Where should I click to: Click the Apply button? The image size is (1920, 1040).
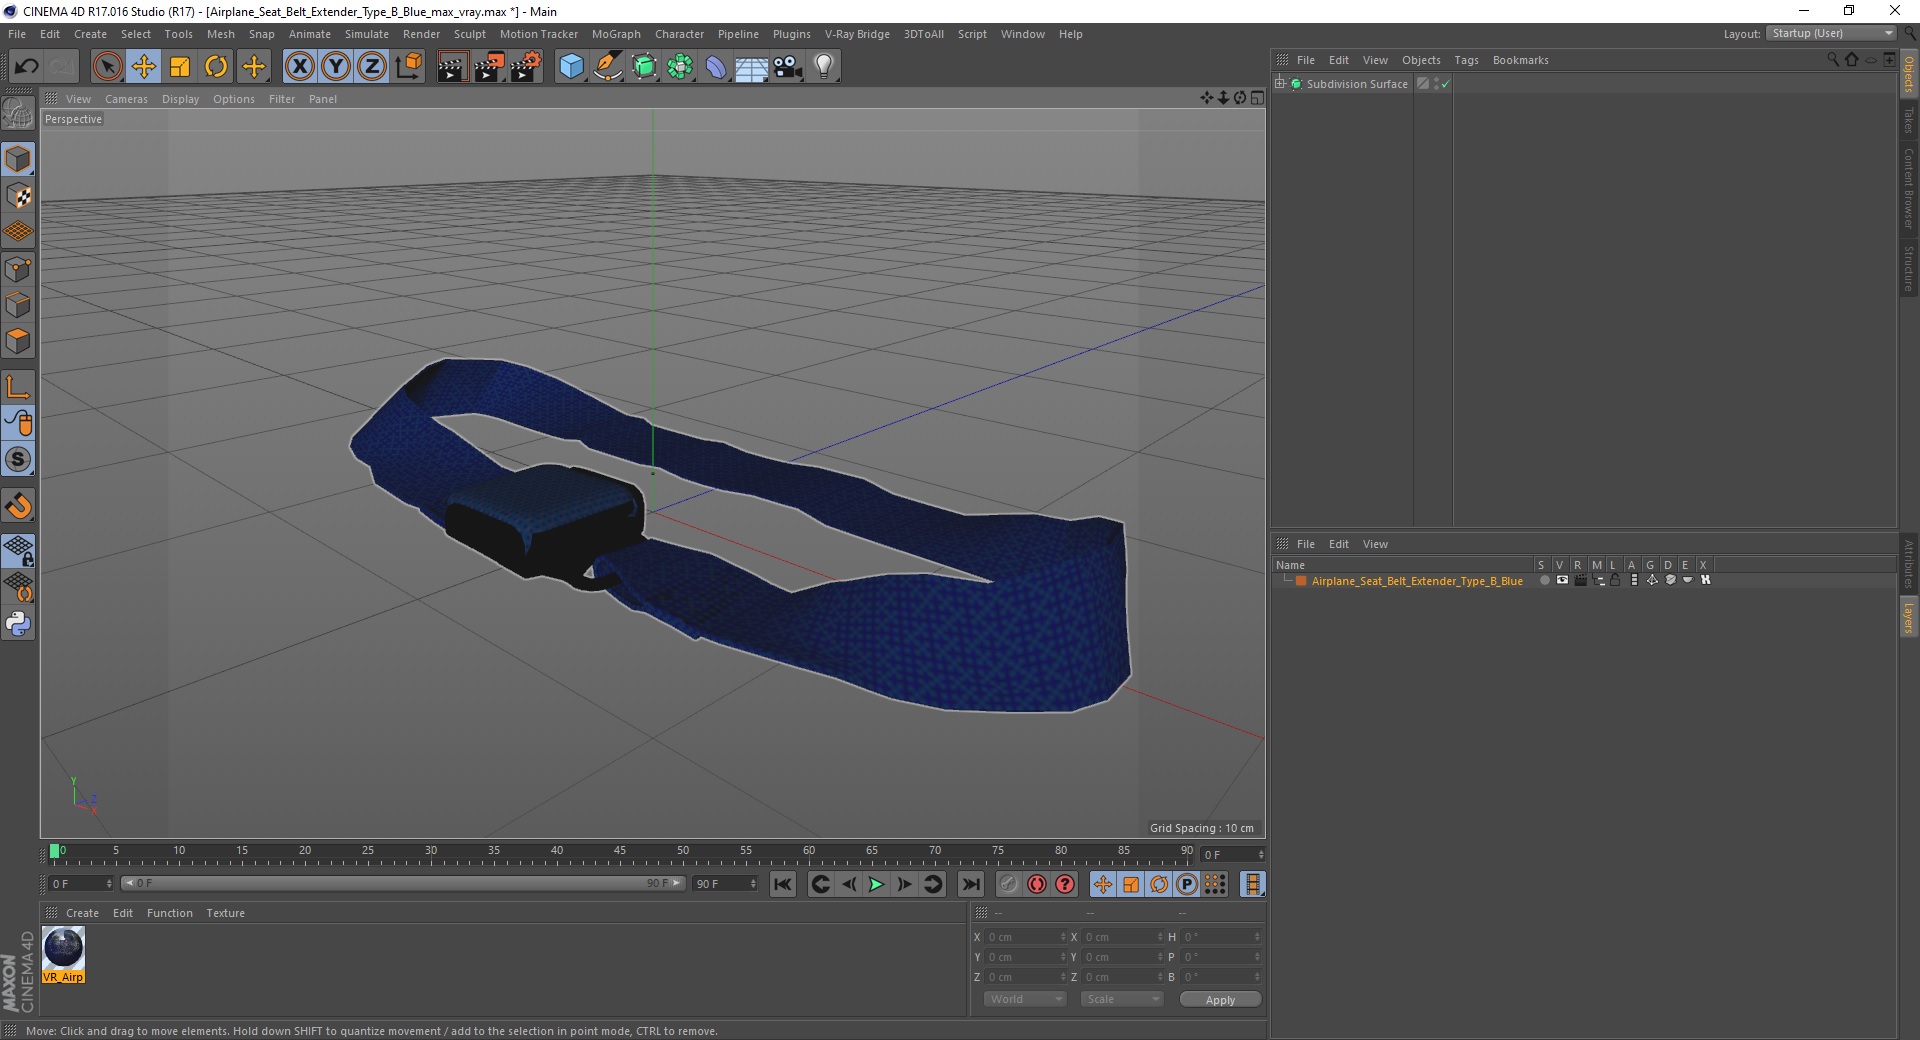1220,1000
